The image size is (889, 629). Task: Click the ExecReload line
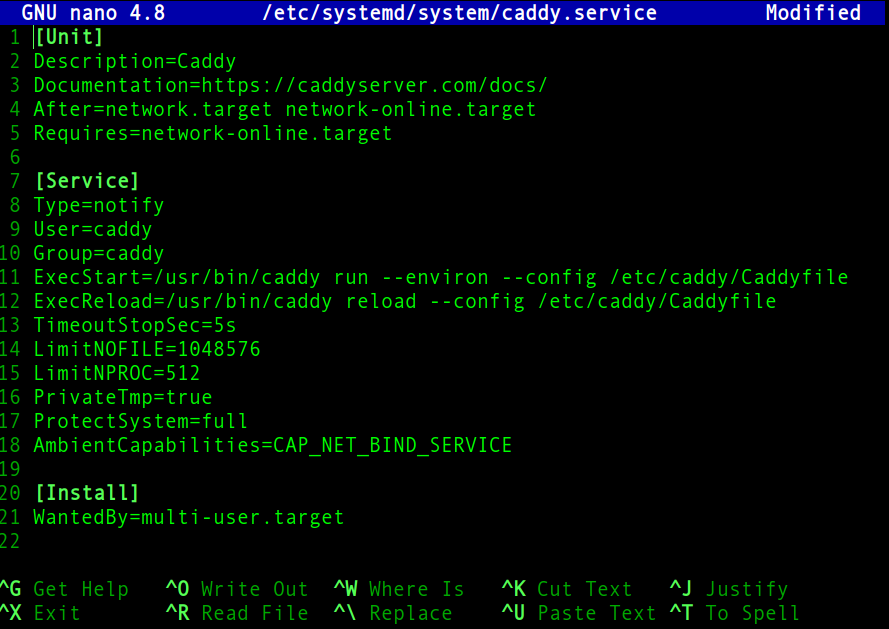tap(405, 301)
